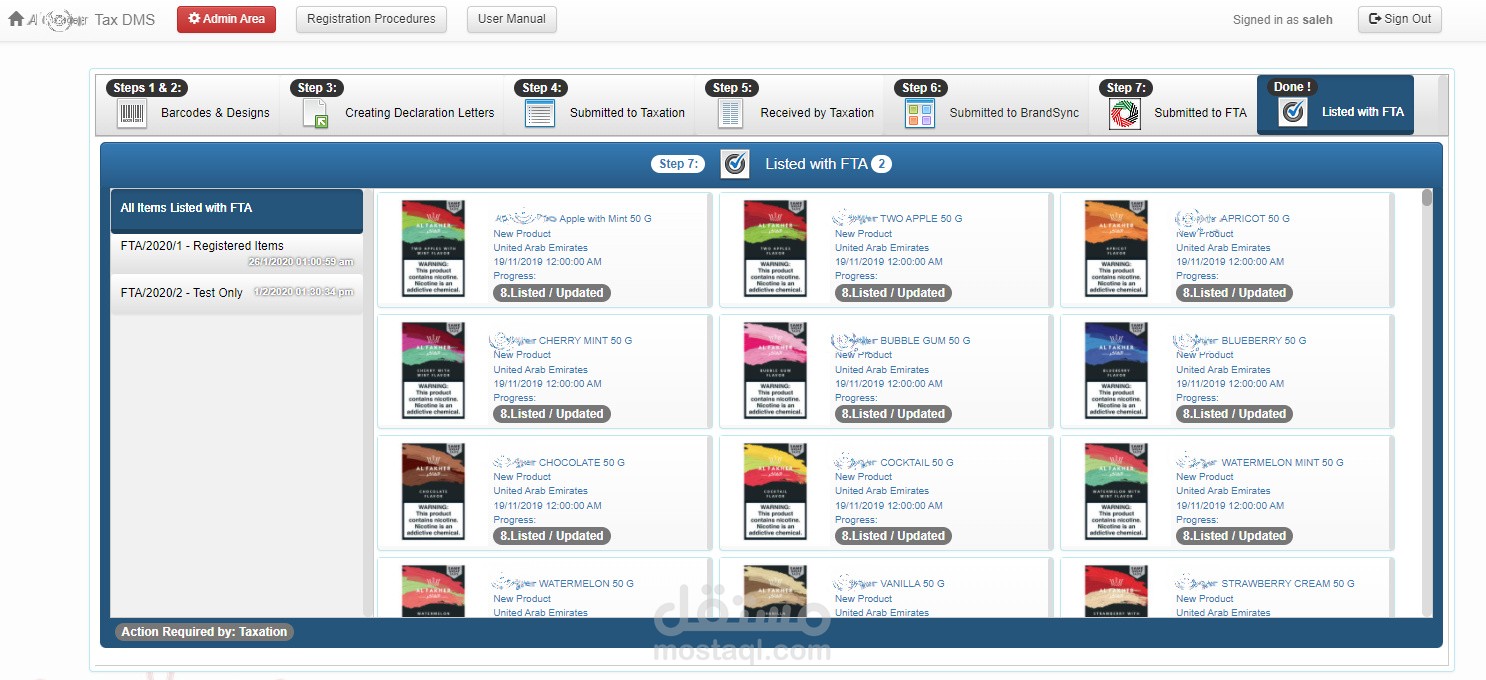
Task: Click Listed / Updated badge for BUBBLE GUM
Action: coord(893,414)
